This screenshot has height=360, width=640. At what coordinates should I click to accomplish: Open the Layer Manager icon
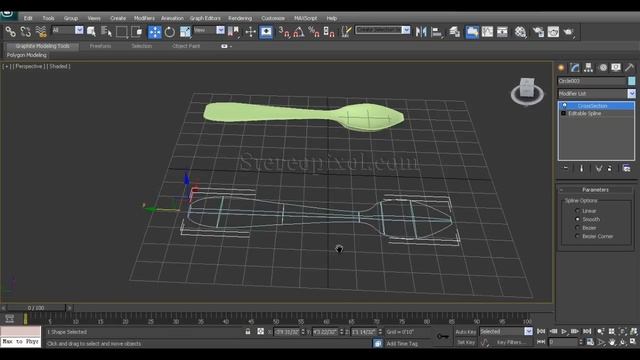point(455,31)
